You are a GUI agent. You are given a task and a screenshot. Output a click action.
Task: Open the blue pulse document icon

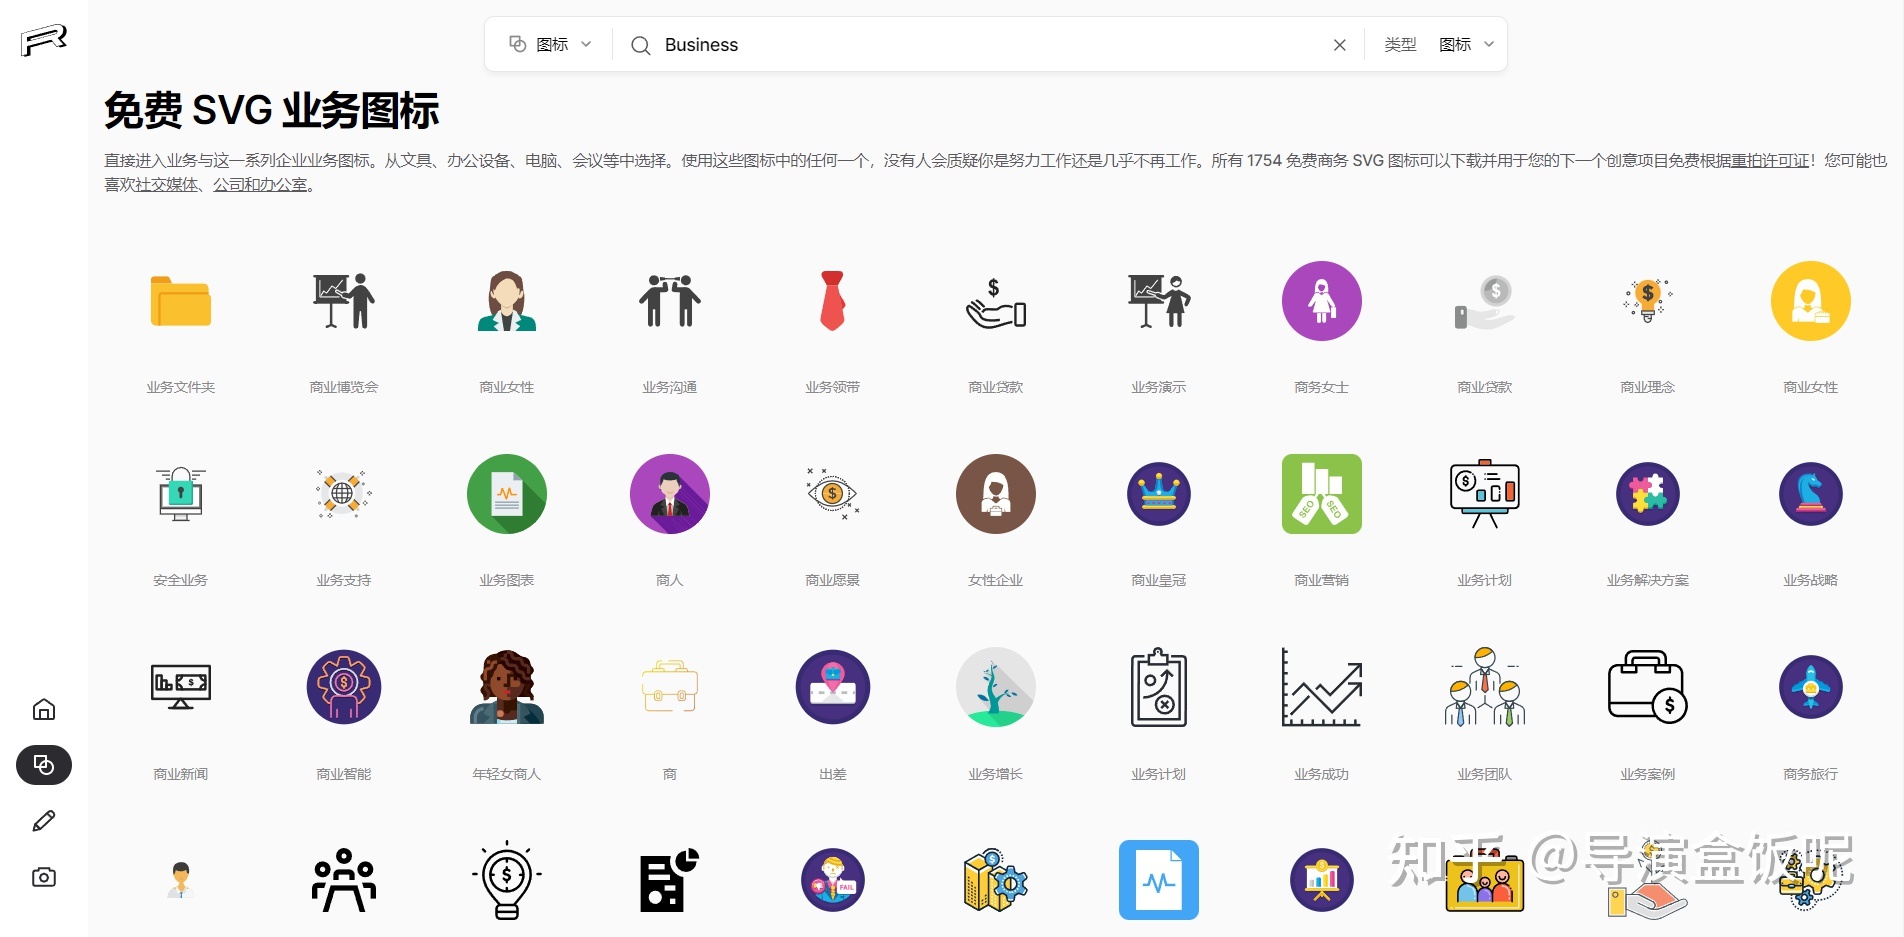pos(1159,880)
